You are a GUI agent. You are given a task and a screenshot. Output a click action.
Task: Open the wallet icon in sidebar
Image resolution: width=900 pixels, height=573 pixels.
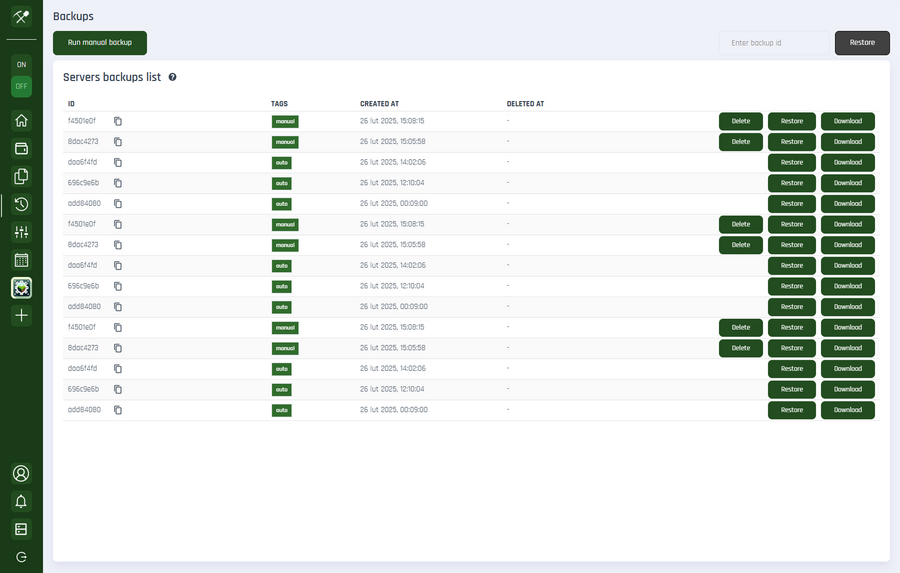coord(21,149)
